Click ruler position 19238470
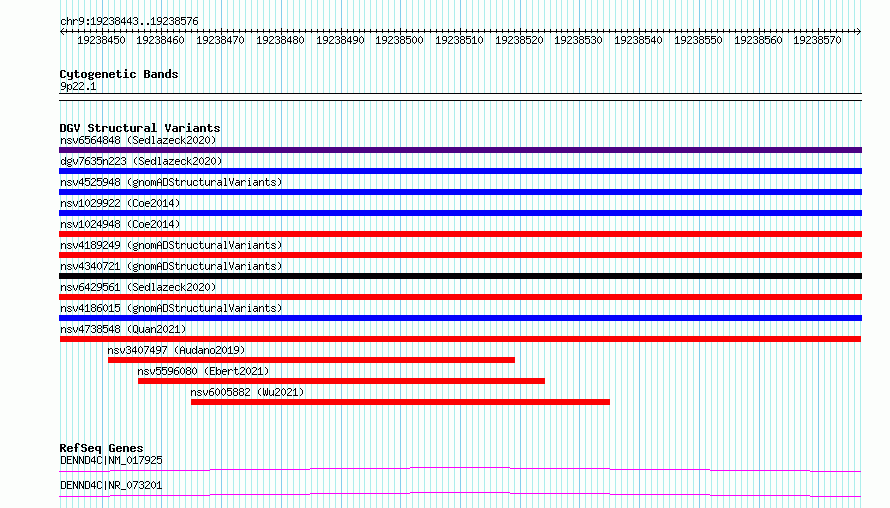Image resolution: width=890 pixels, height=508 pixels. pos(220,40)
